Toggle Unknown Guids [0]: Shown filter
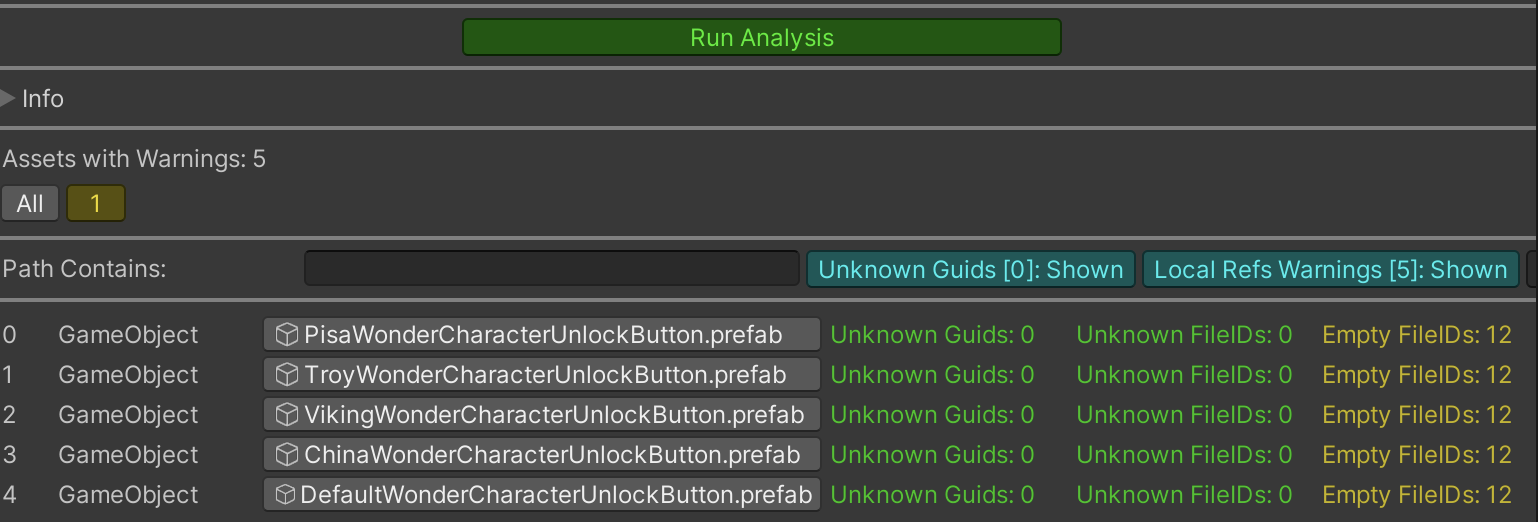This screenshot has width=1538, height=522. pos(971,269)
